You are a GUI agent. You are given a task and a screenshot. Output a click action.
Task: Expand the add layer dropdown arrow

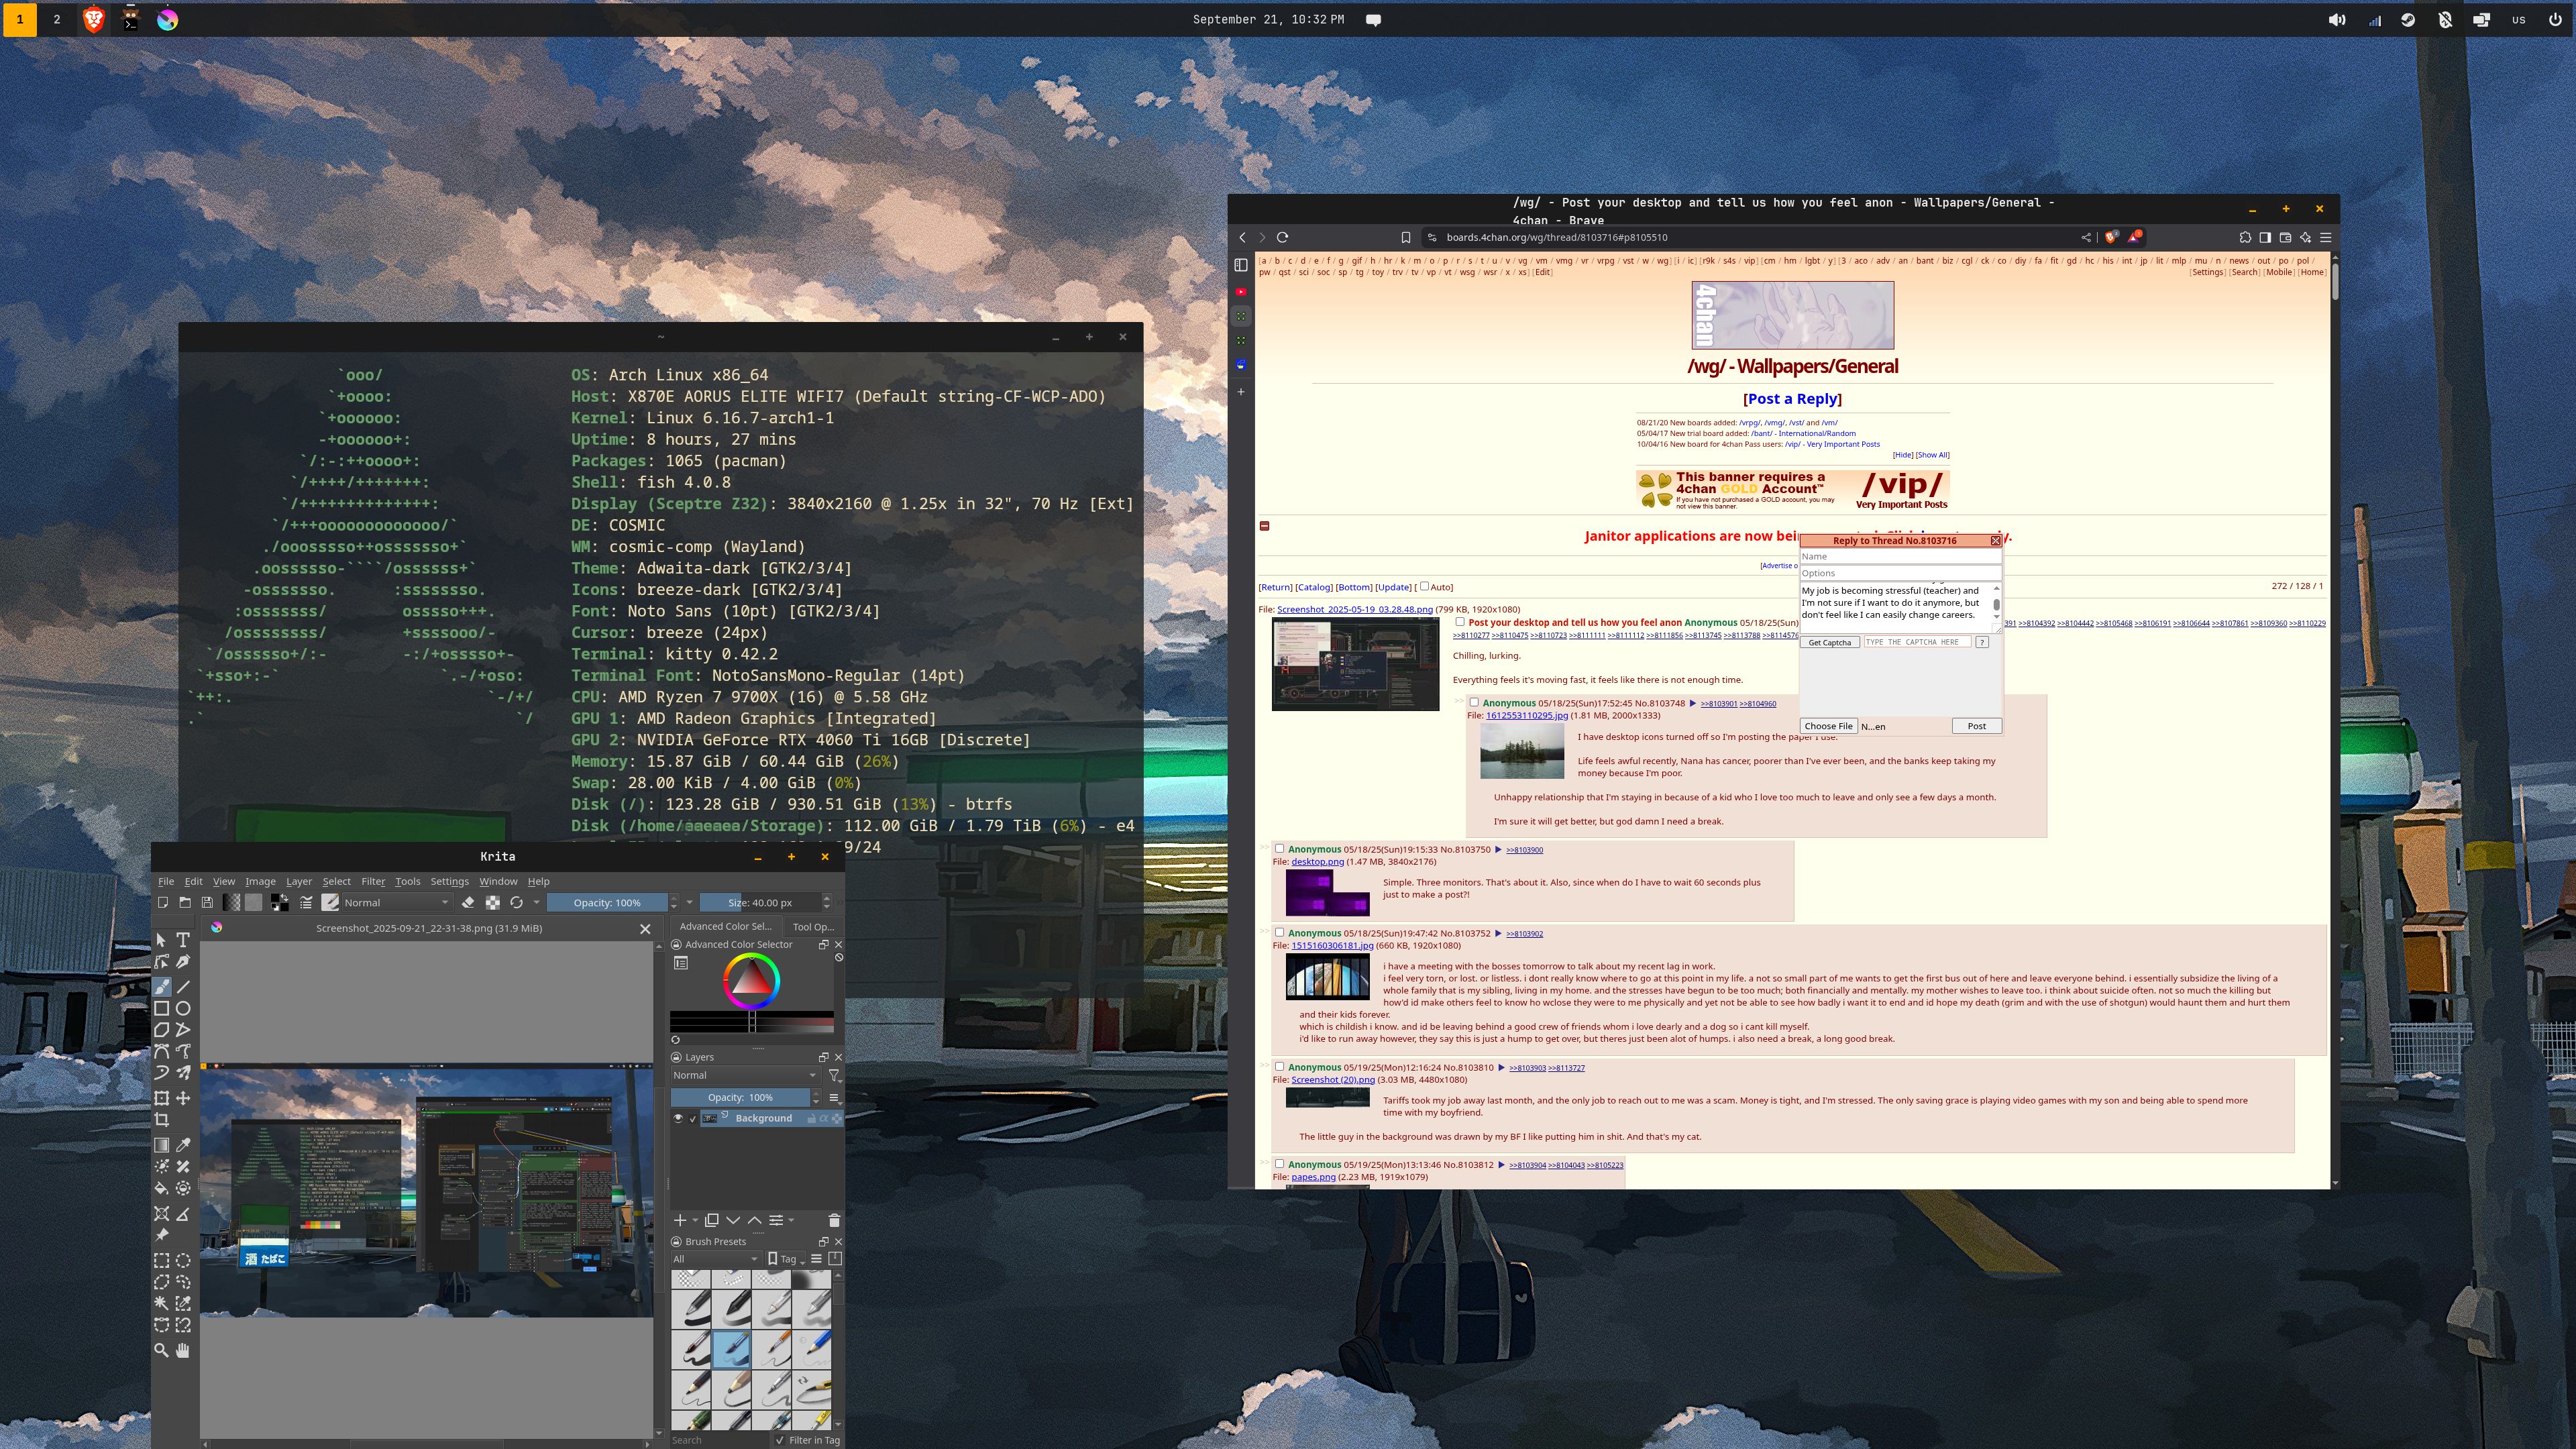coord(695,1220)
